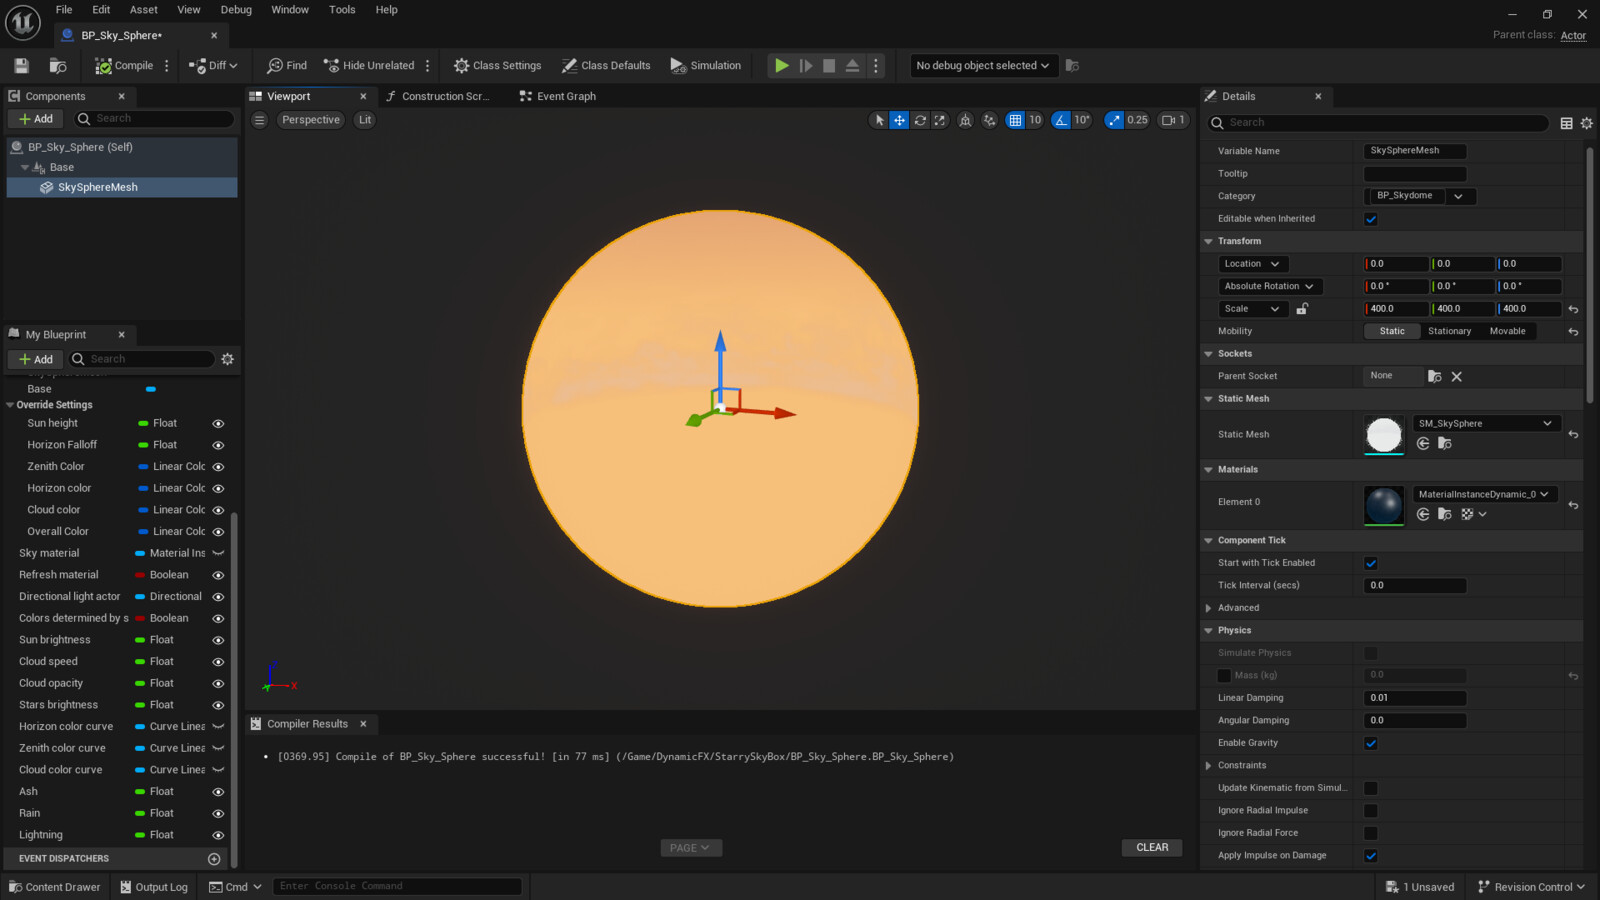This screenshot has width=1600, height=900.
Task: Toggle Start with Tick Enabled checkbox
Action: point(1371,563)
